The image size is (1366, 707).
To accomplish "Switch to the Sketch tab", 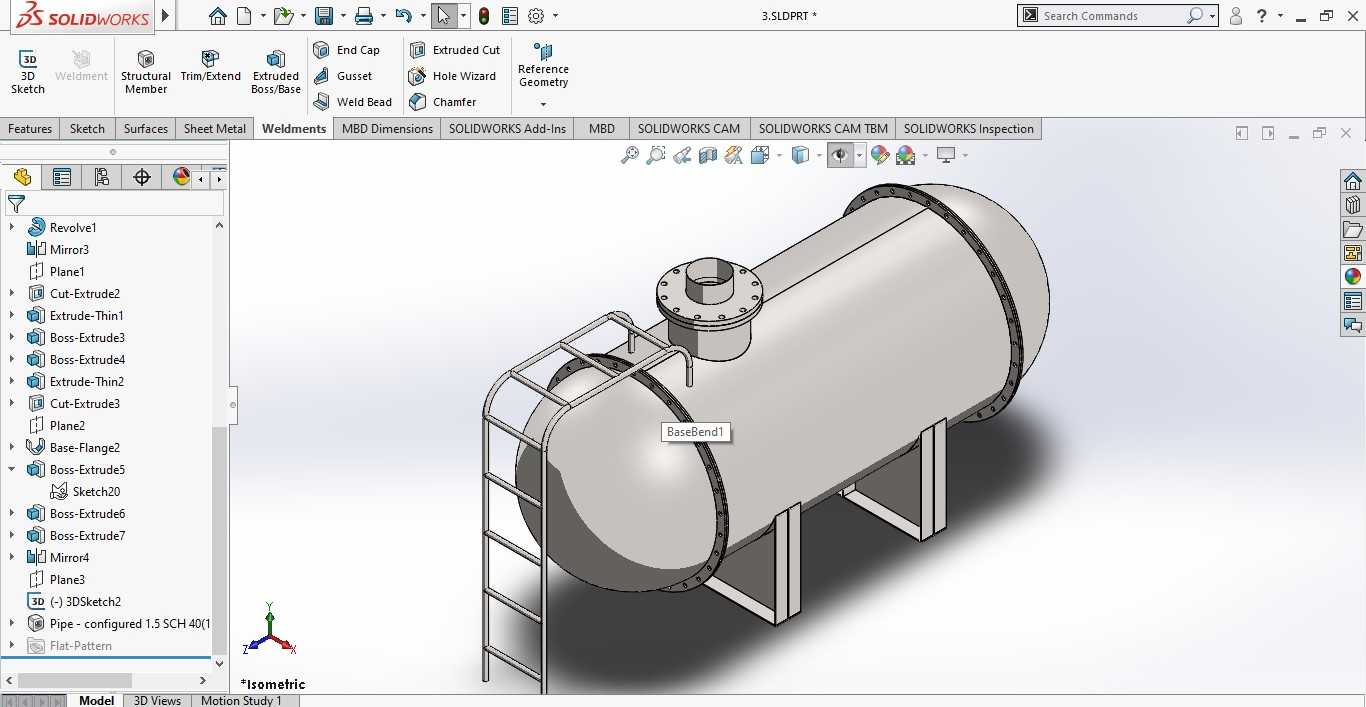I will tap(87, 129).
